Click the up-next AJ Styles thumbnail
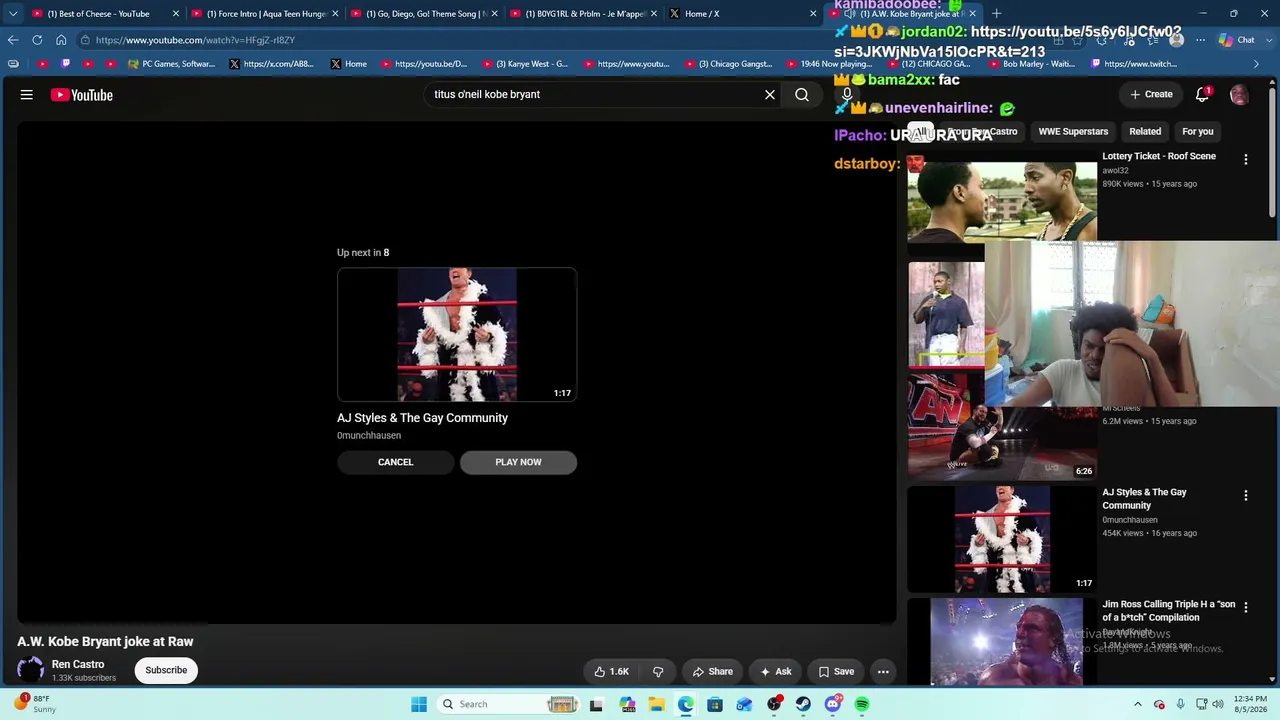This screenshot has width=1280, height=720. point(457,335)
